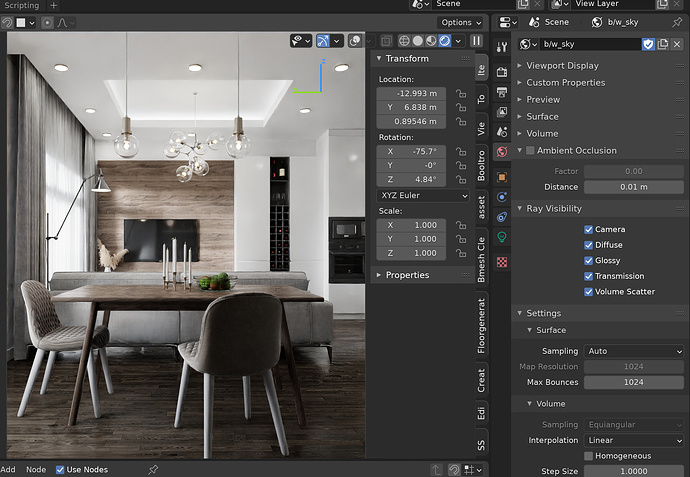Adjust the Max Bounces 1024 field
Image resolution: width=690 pixels, height=477 pixels.
point(634,382)
